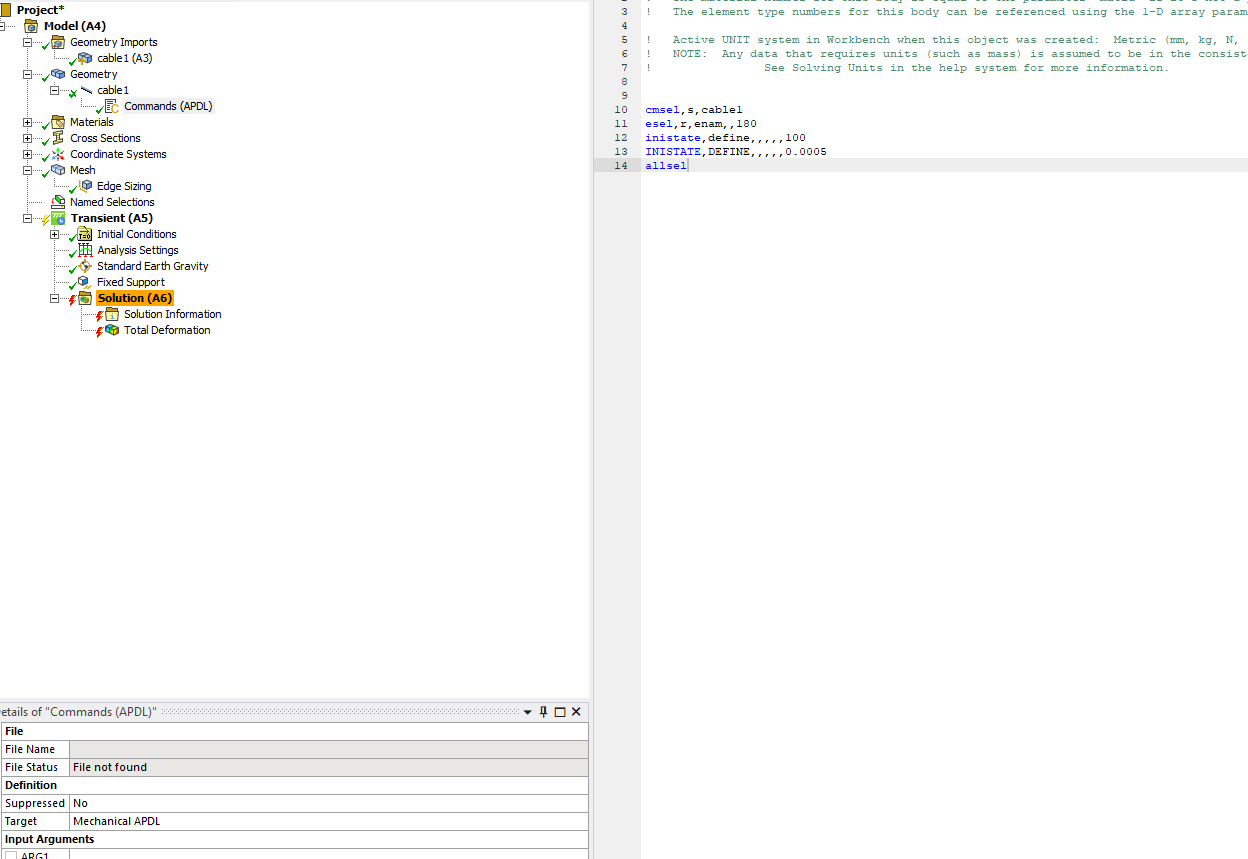Screen dimensions: 1248x859
Task: Click the 'File not found' status cell
Action: 329,767
